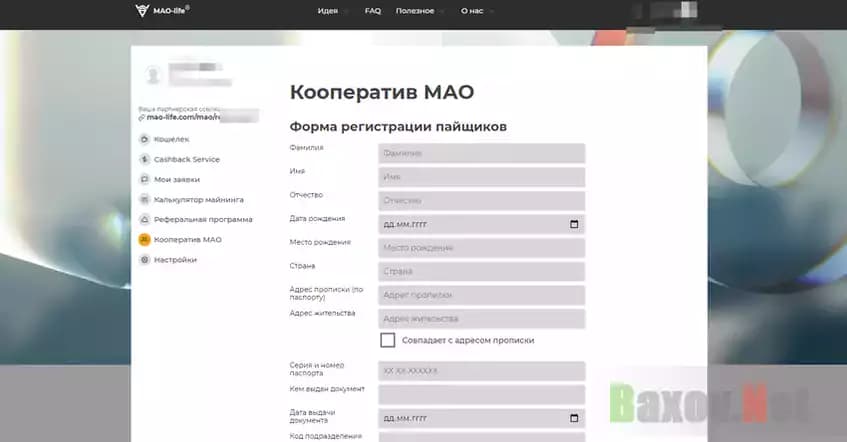Viewport: 847px width, 442px height.
Task: Click the Страна input field
Action: (482, 271)
